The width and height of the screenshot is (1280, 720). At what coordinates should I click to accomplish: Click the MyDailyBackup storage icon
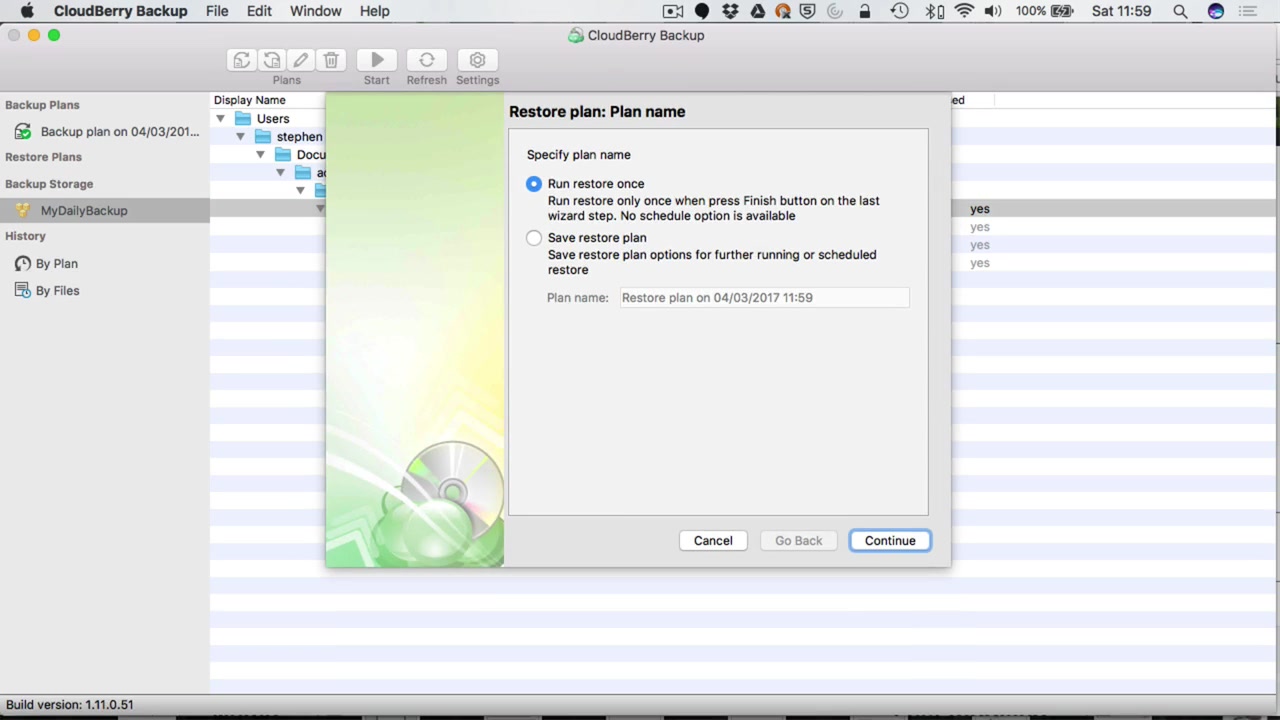tap(22, 211)
